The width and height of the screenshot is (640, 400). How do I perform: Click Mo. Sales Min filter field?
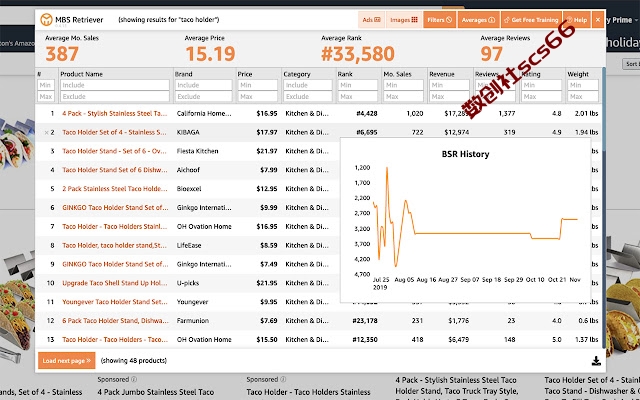[403, 85]
